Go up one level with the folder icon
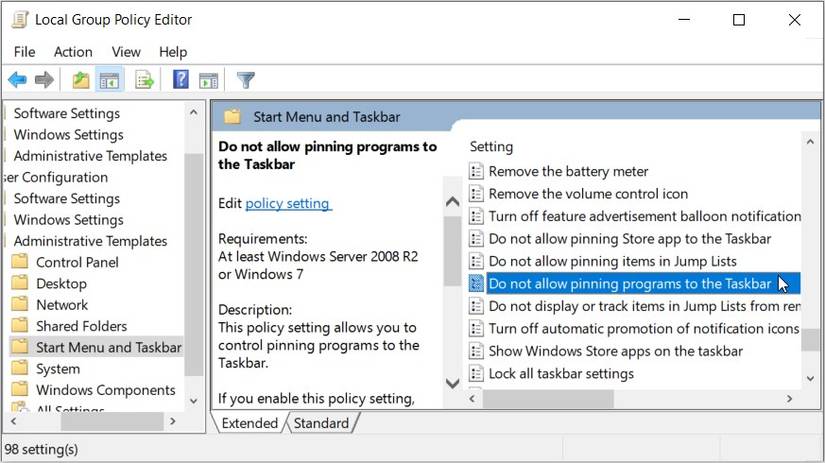The height and width of the screenshot is (463, 825). (x=81, y=80)
